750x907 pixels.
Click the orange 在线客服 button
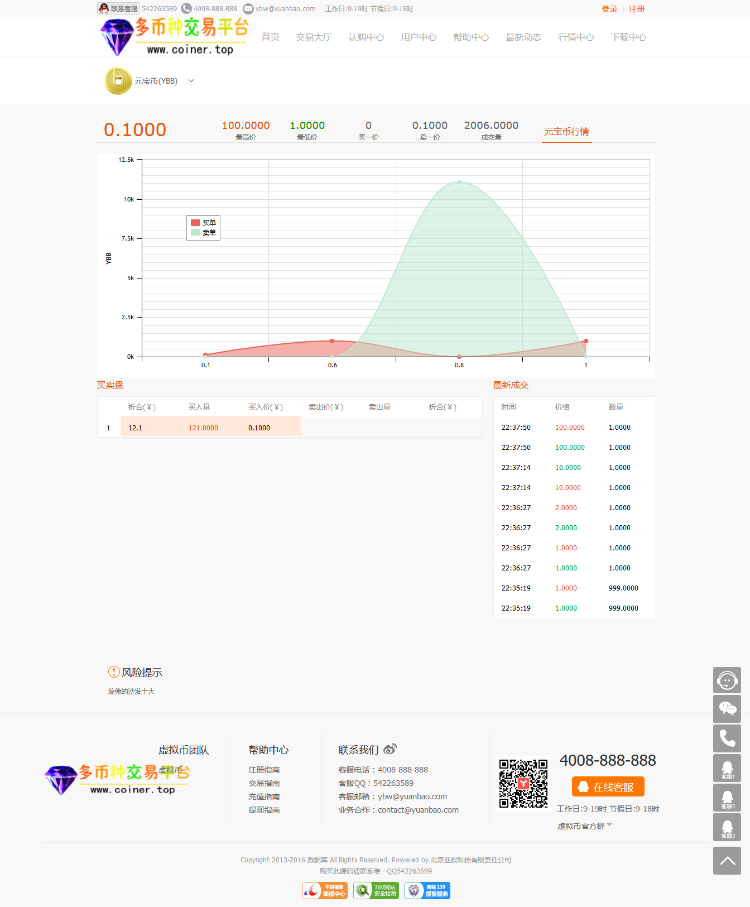click(x=608, y=787)
